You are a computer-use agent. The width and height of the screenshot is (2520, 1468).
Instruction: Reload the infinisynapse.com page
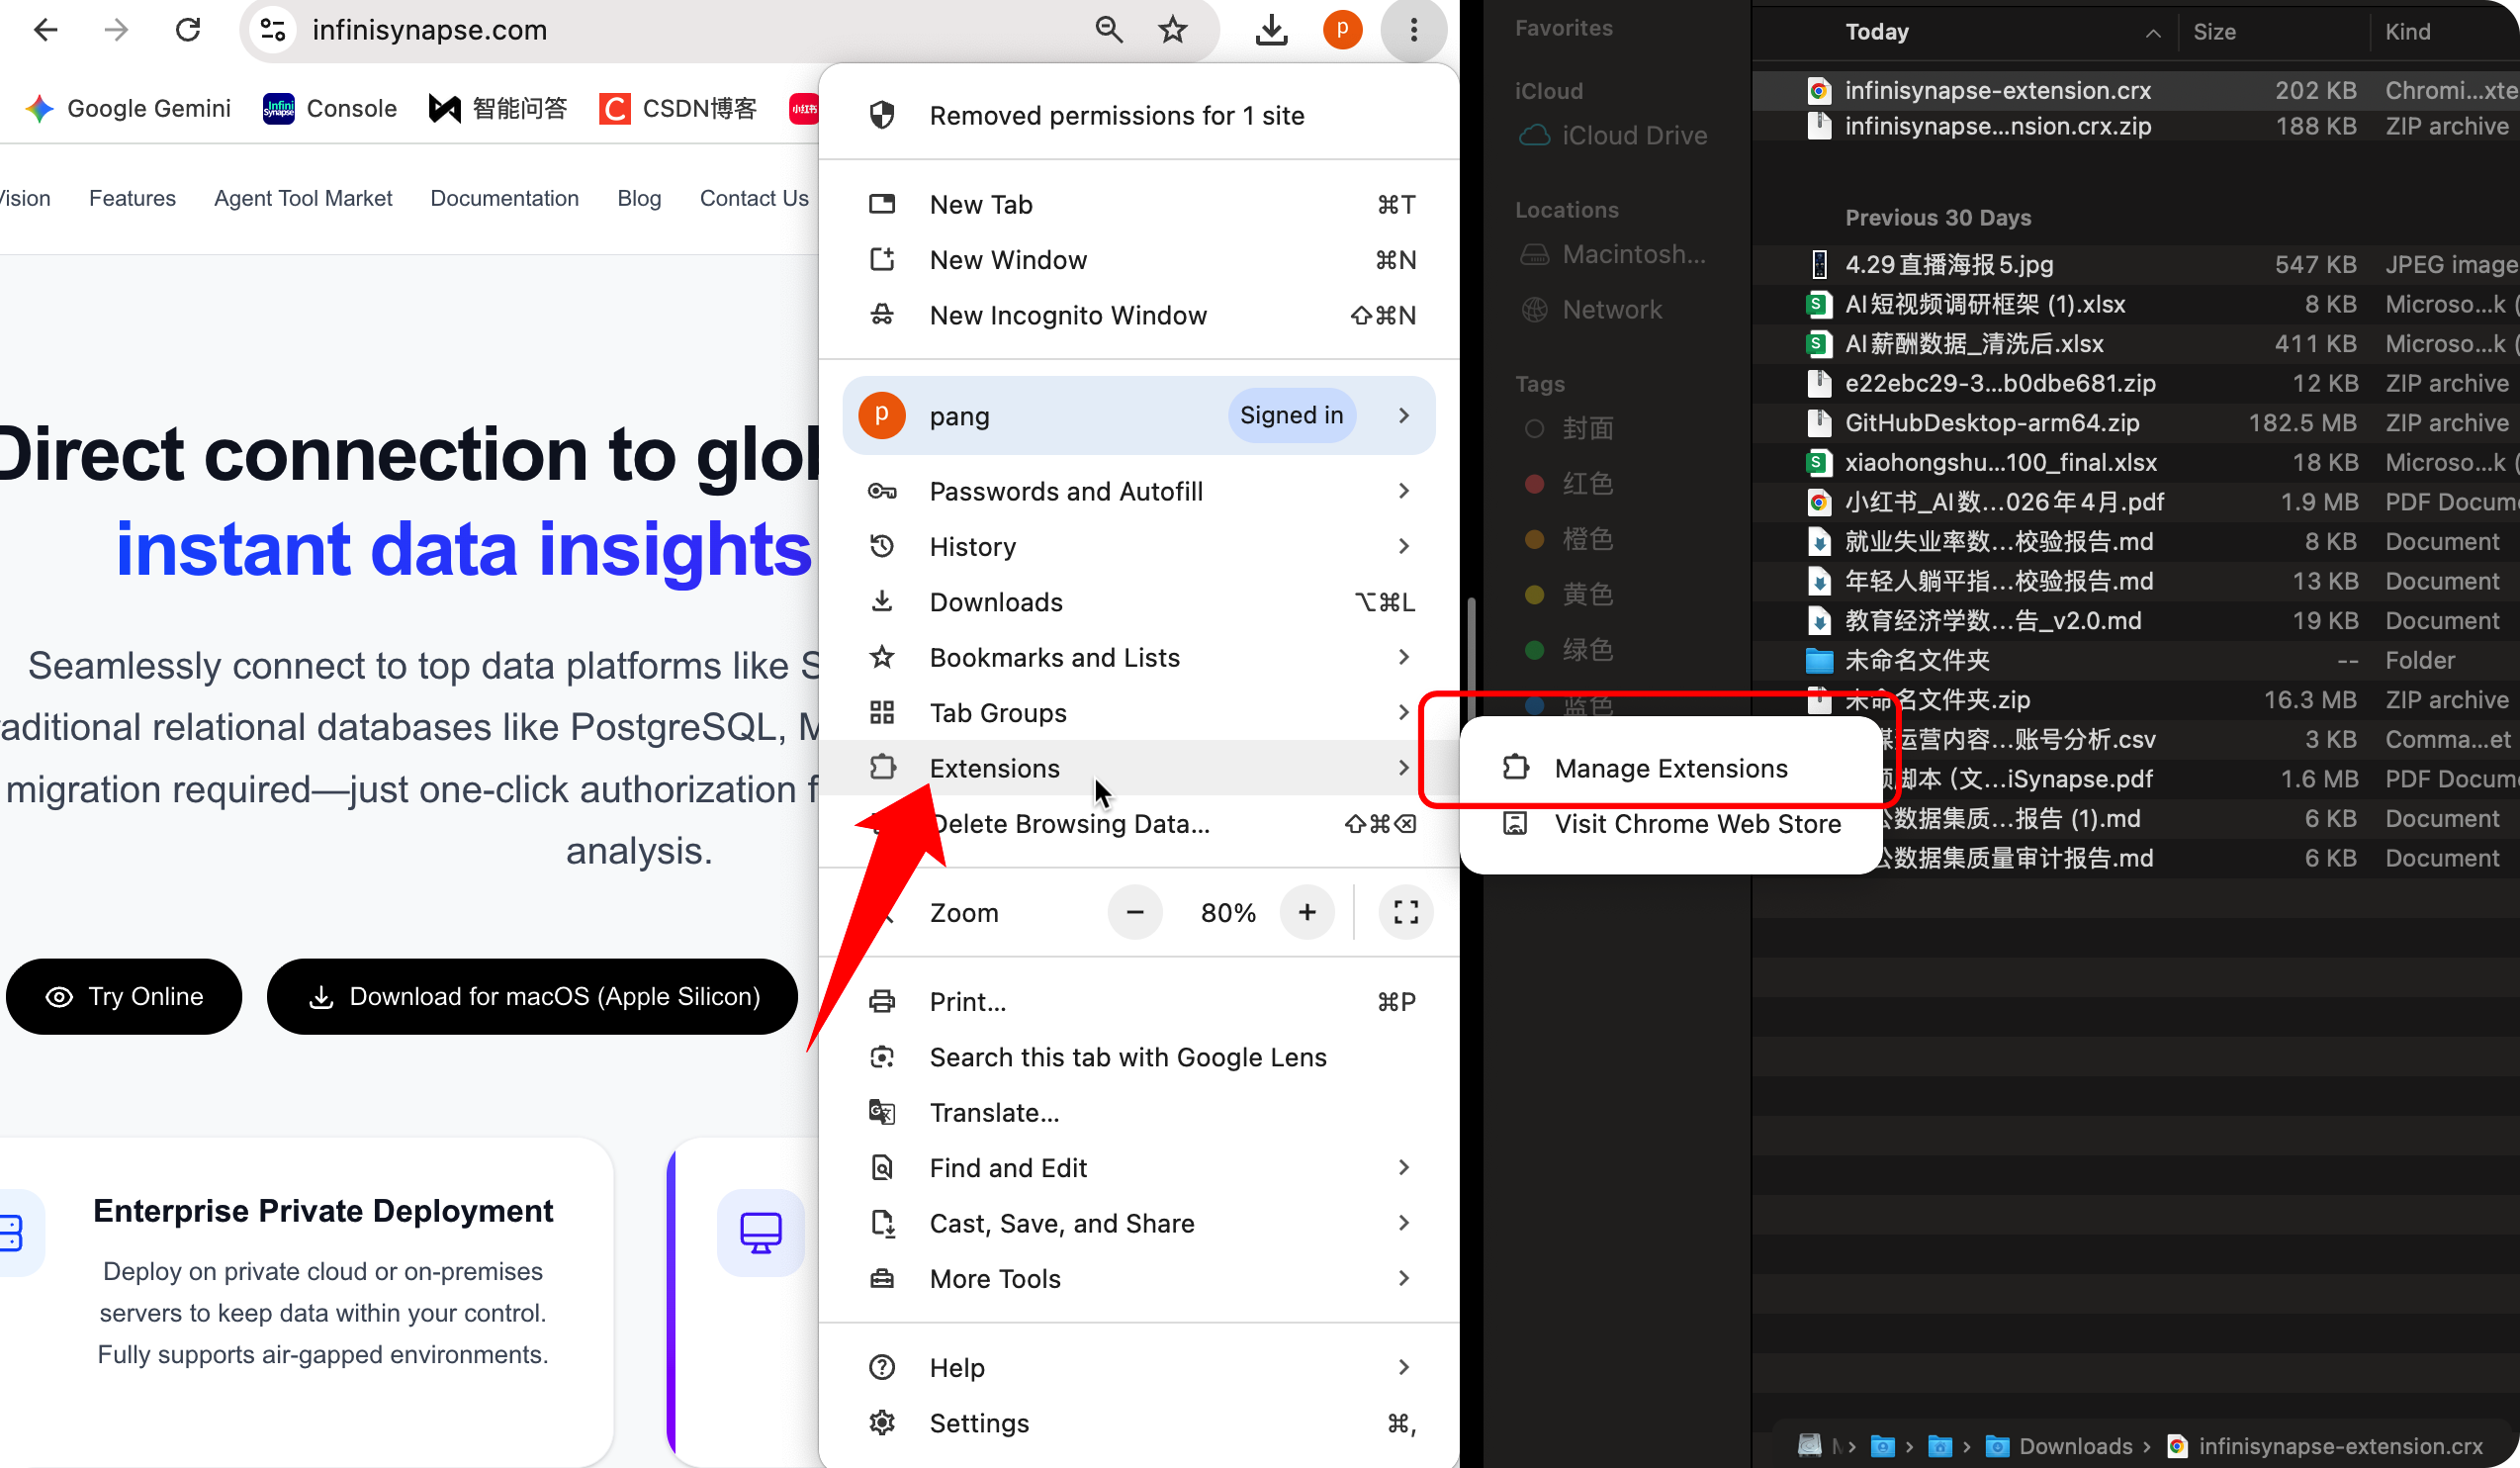pyautogui.click(x=188, y=30)
